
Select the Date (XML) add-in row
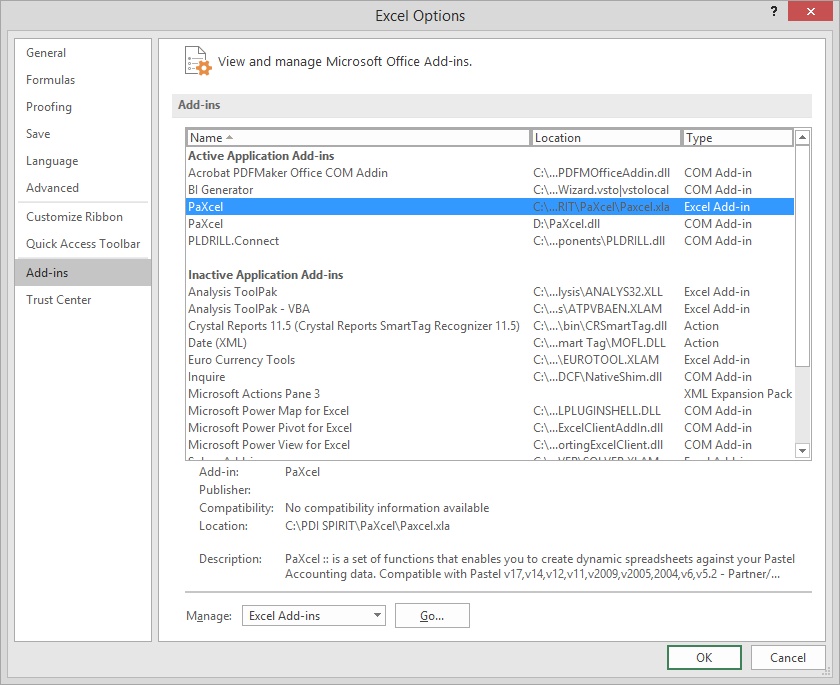point(490,343)
